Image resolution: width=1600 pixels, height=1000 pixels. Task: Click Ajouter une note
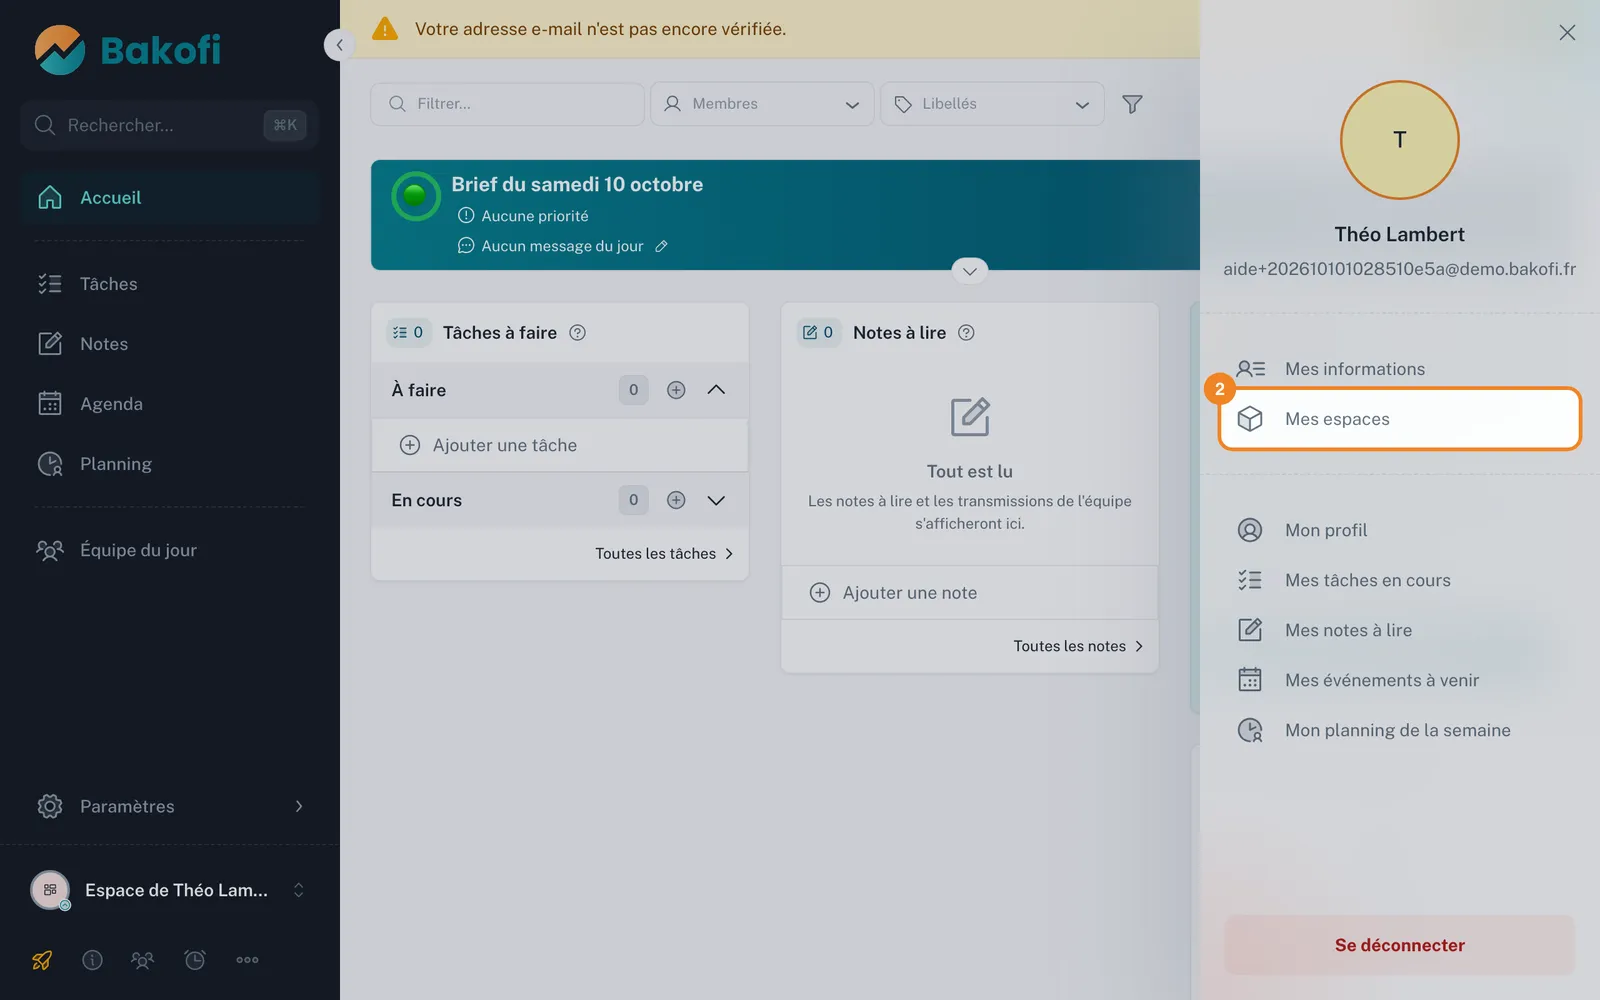click(970, 593)
